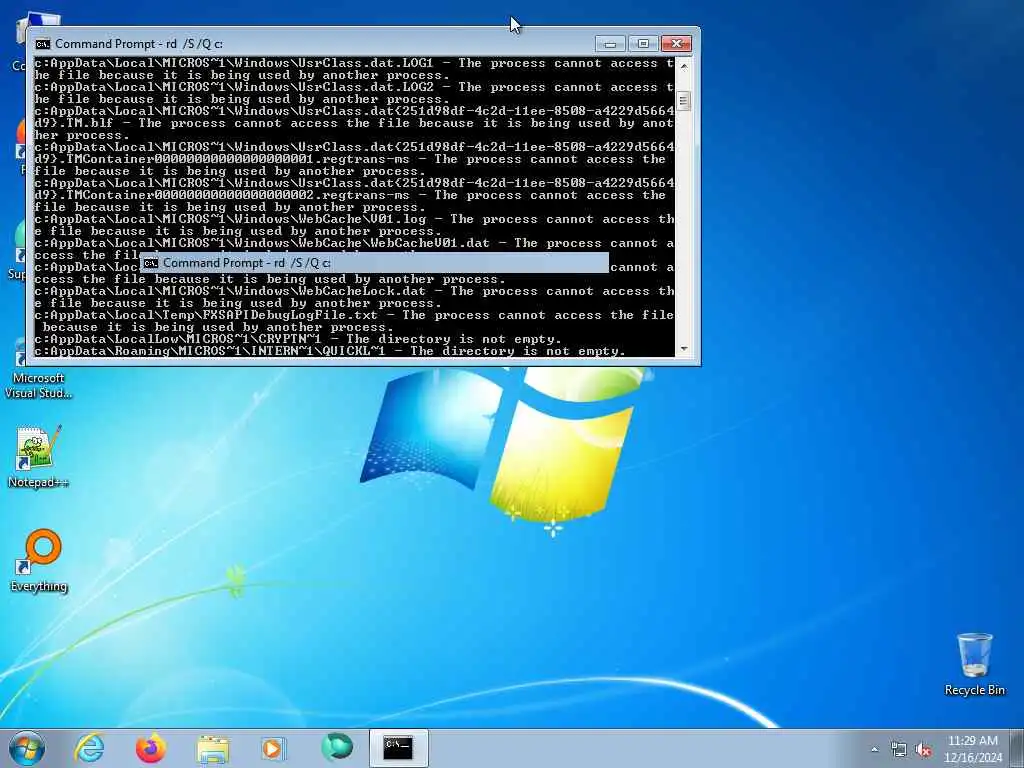Click the QUICKL~1 directory not empty line
The width and height of the screenshot is (1024, 768).
(330, 351)
